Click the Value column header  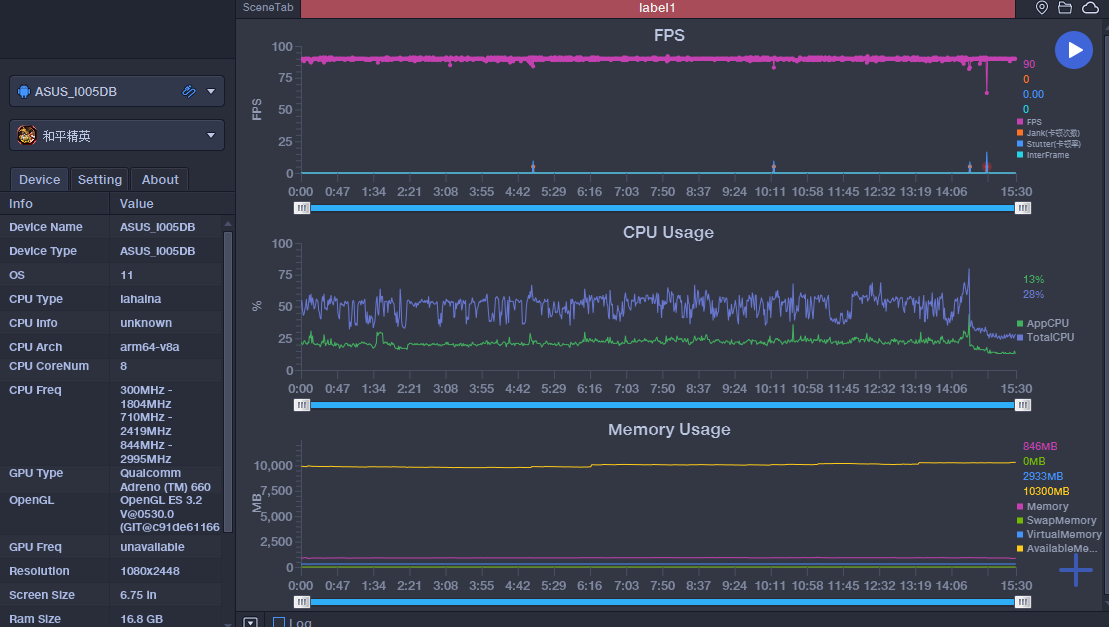pyautogui.click(x=172, y=204)
